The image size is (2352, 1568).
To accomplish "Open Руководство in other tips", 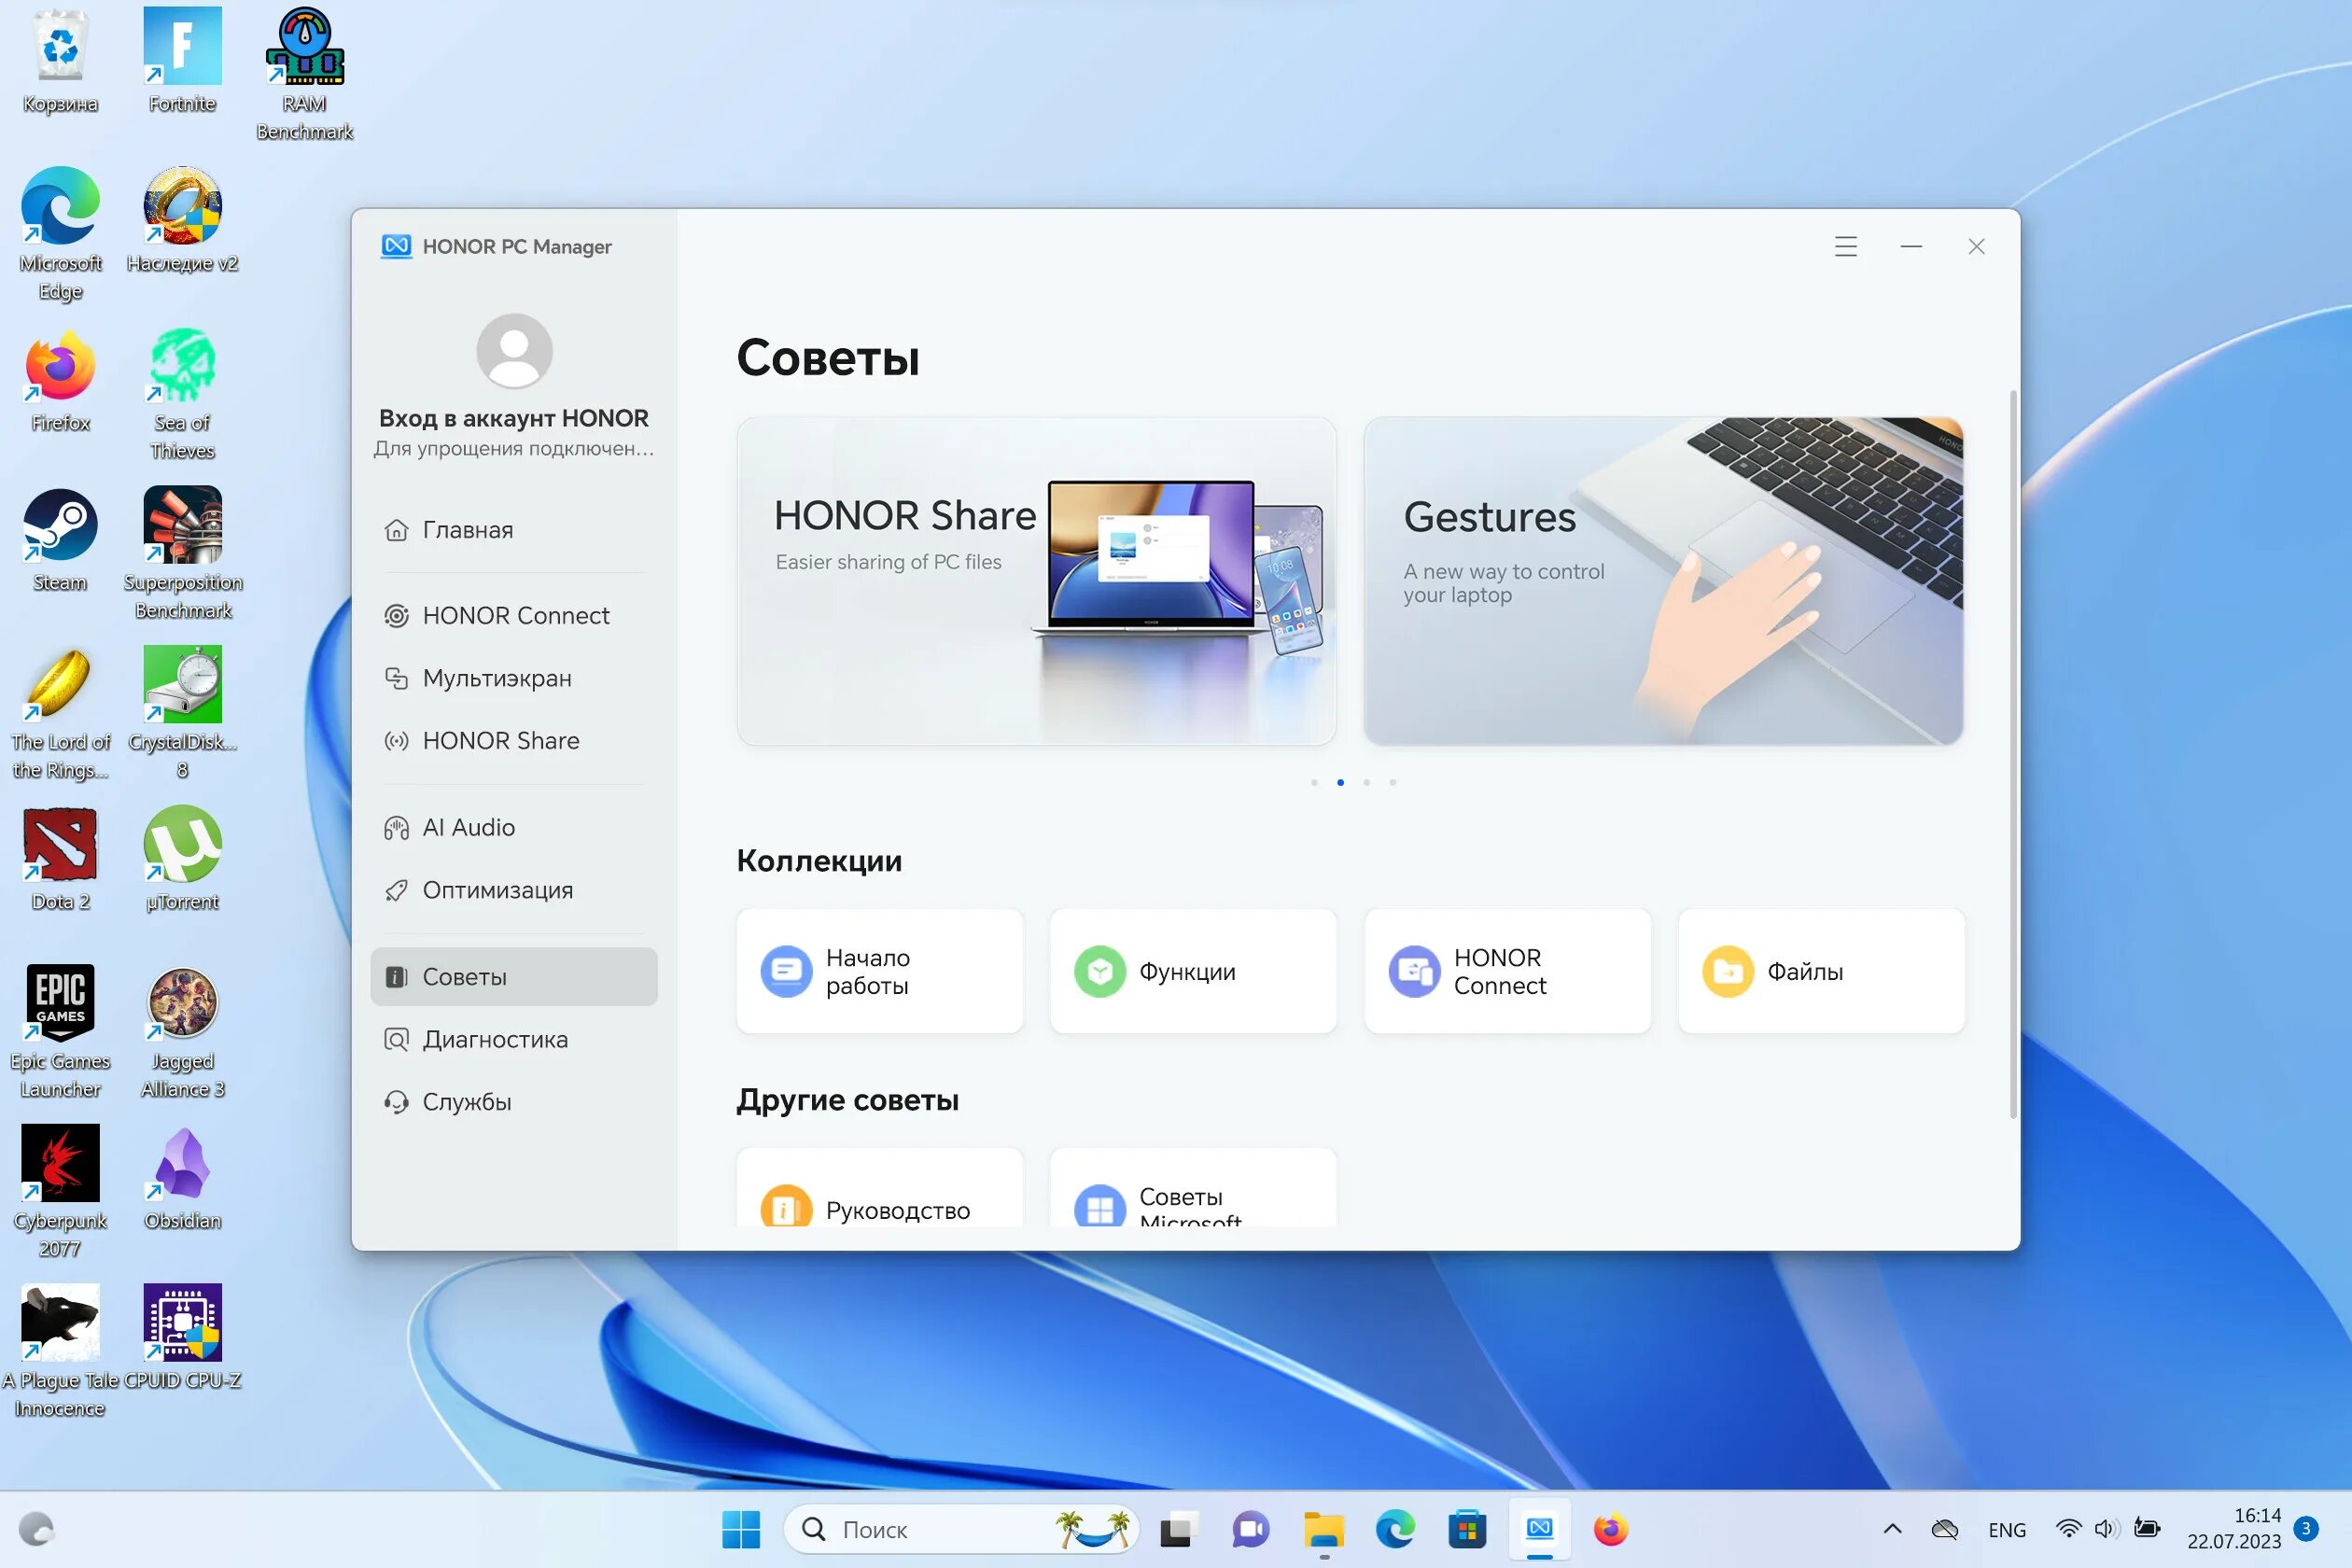I will pyautogui.click(x=876, y=1210).
